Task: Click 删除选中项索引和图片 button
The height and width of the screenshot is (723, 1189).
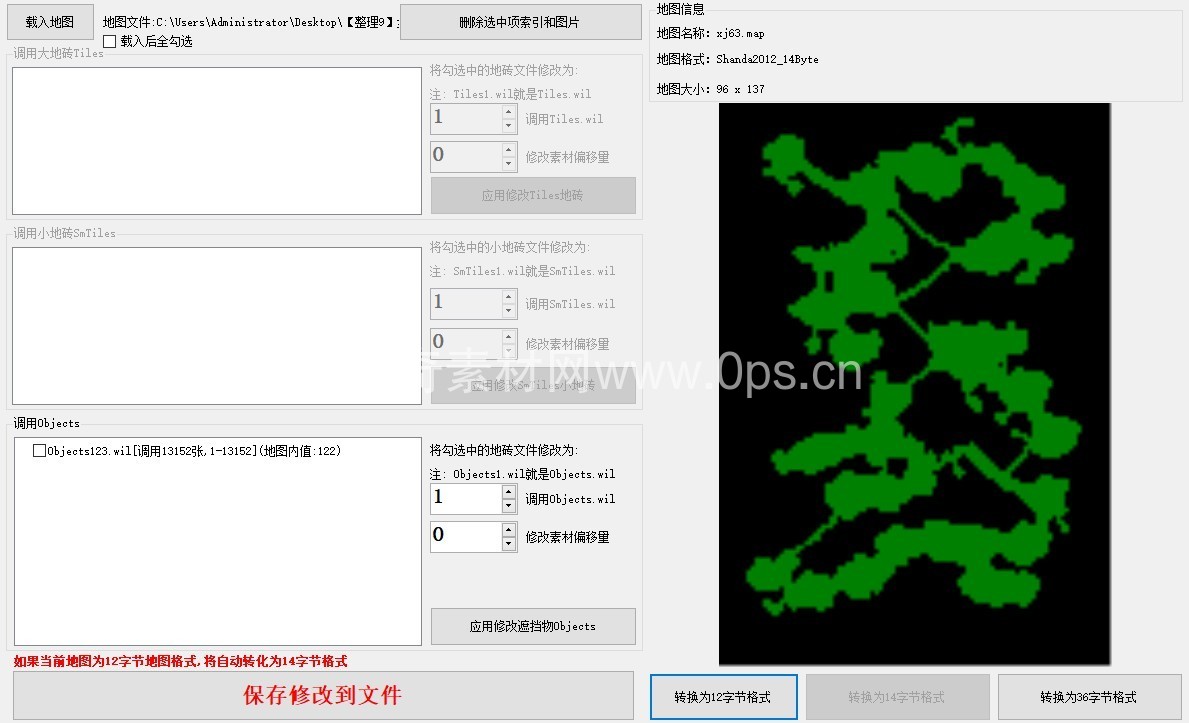Action: point(520,22)
